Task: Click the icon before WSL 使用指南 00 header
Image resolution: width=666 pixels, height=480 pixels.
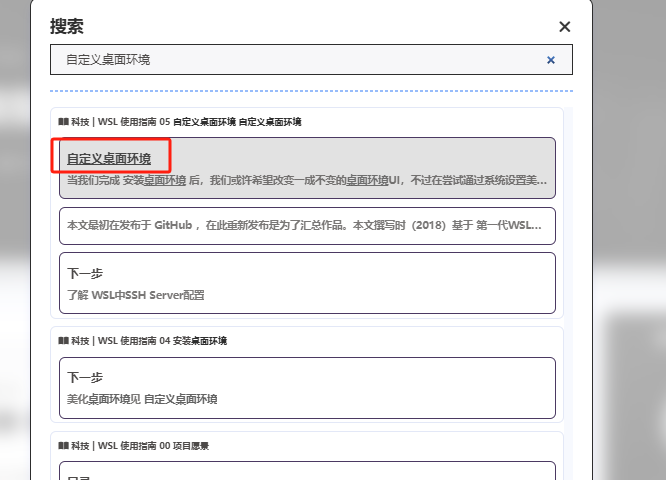Action: coord(63,445)
